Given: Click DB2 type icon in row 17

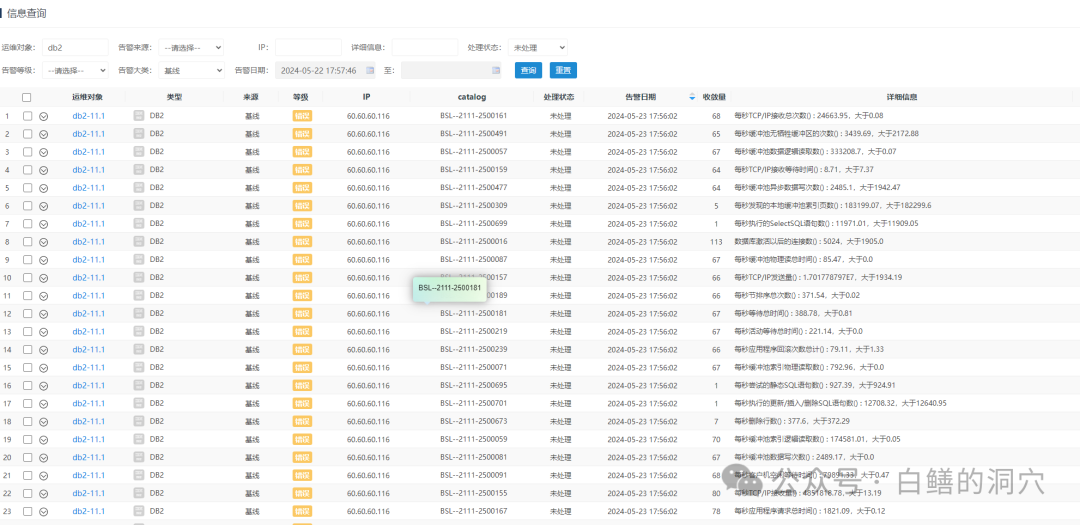Looking at the screenshot, I should point(138,403).
